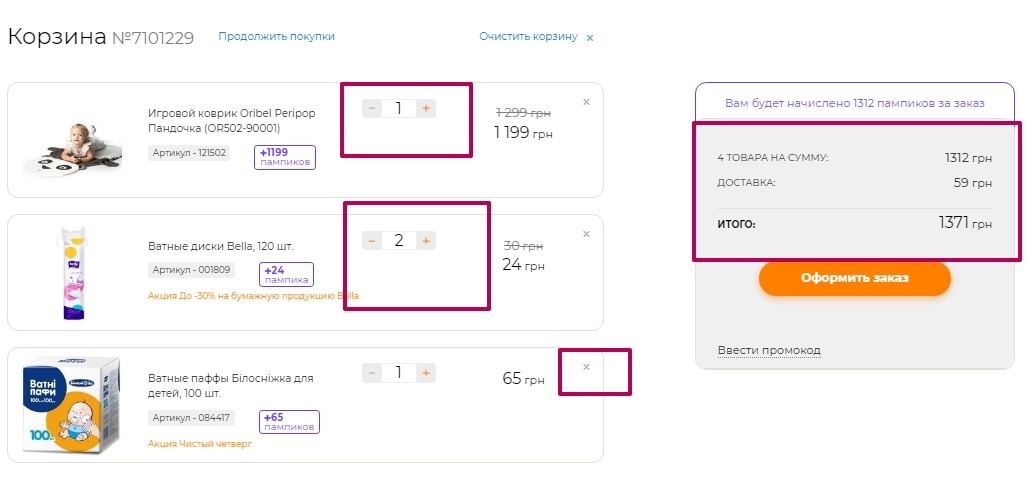The image size is (1033, 479).
Task: Open the Ввести промокод link
Action: [769, 350]
